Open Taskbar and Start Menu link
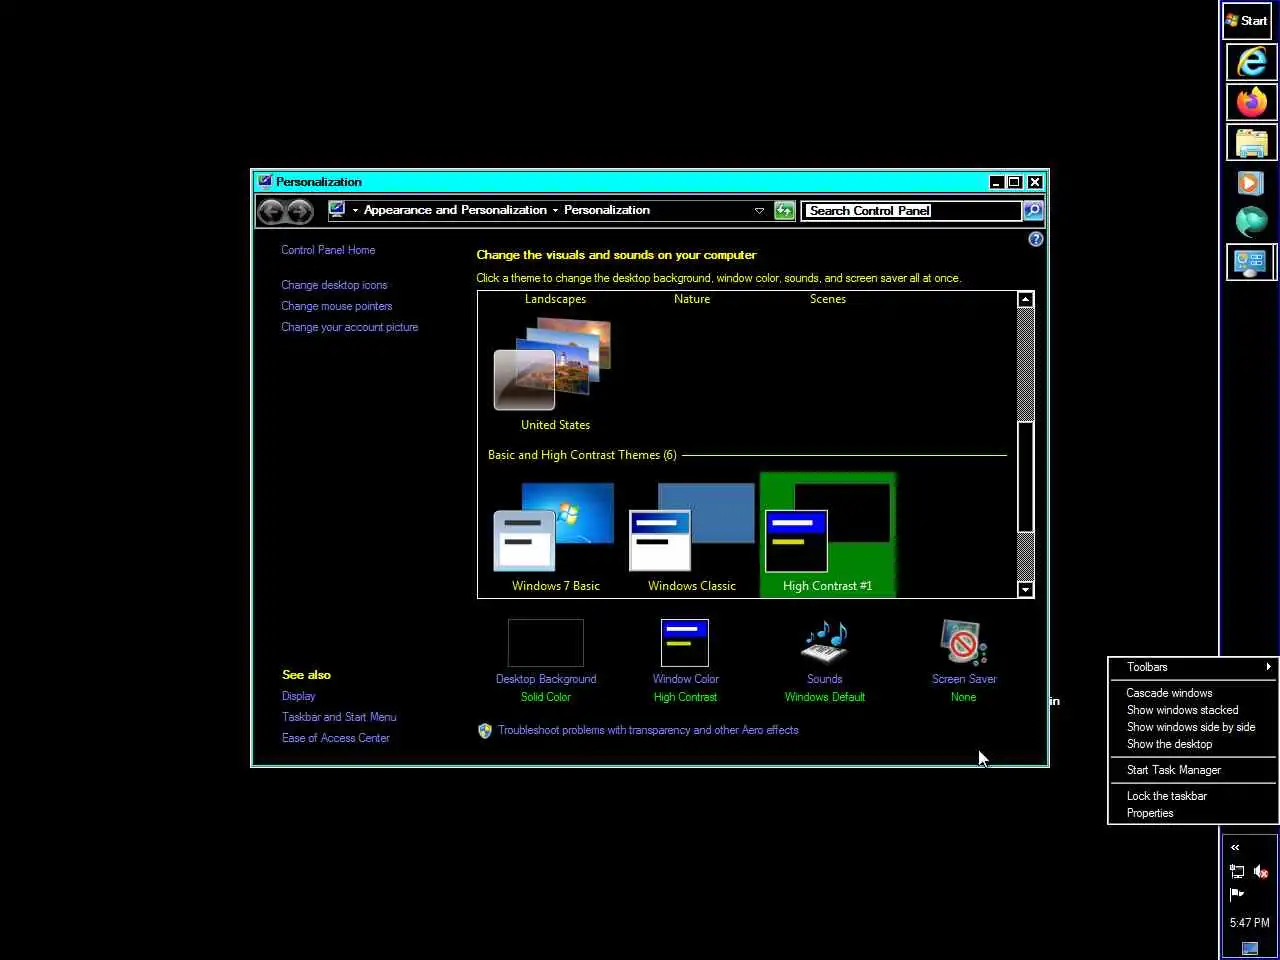The width and height of the screenshot is (1280, 960). pos(339,717)
